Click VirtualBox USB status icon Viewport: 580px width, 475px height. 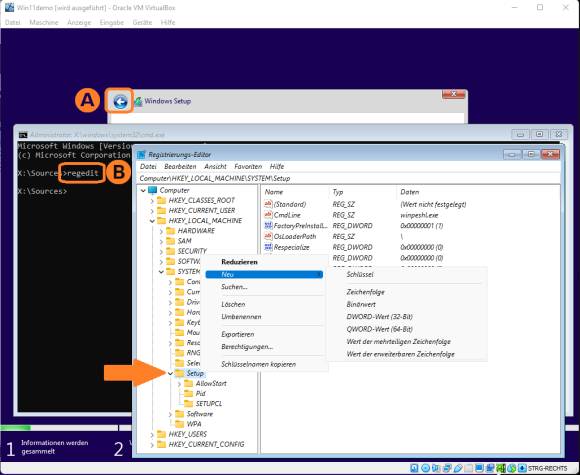click(458, 468)
